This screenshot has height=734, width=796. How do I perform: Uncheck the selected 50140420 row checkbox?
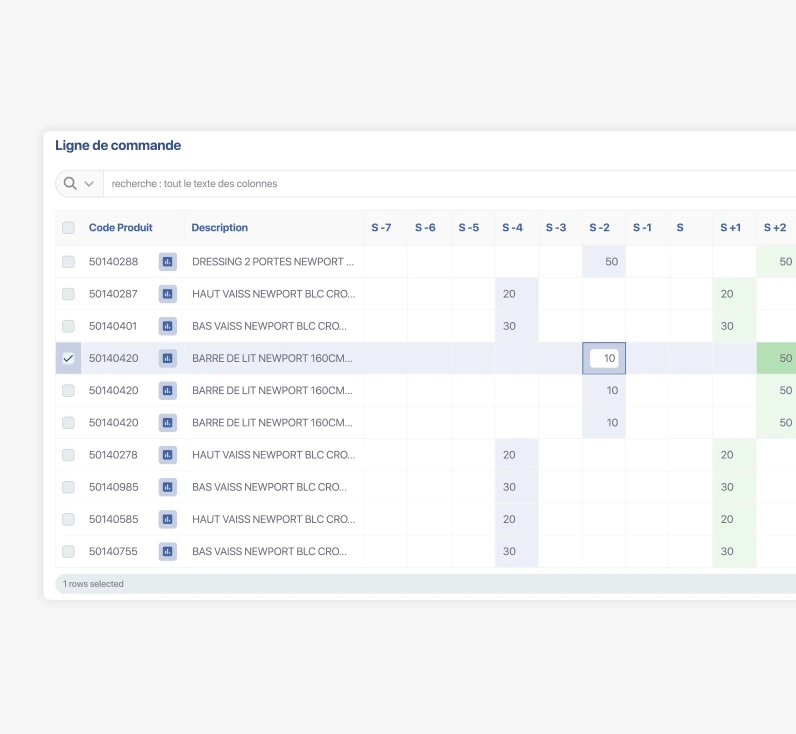click(x=68, y=358)
